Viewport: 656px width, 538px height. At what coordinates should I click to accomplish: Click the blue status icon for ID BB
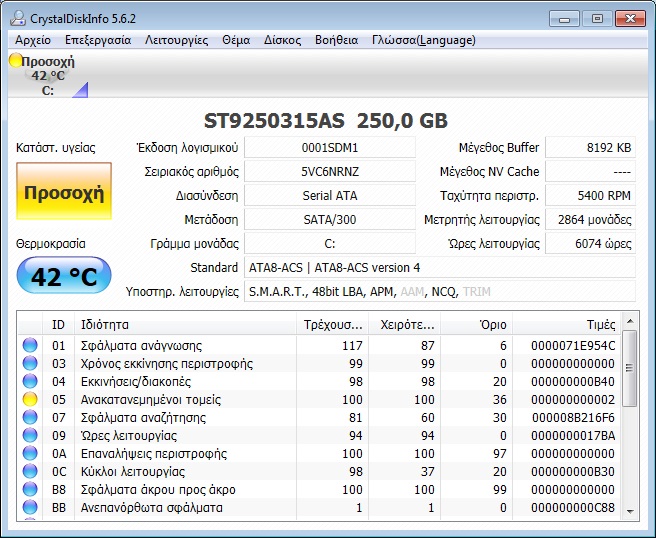click(30, 507)
